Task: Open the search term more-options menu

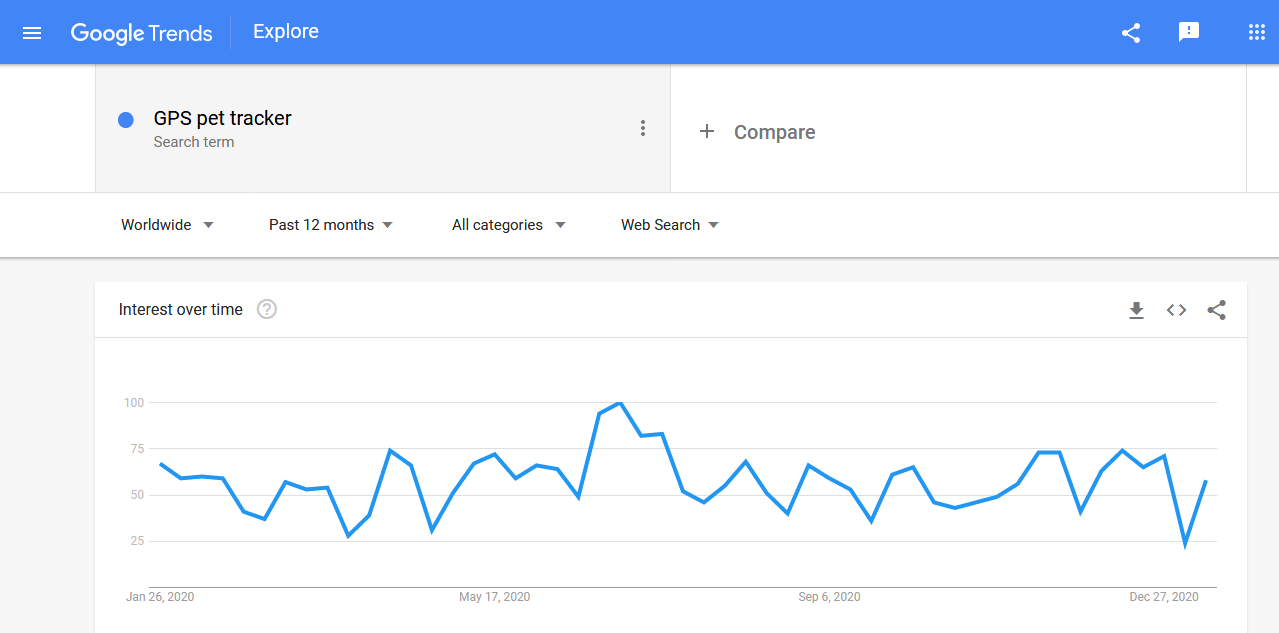Action: (643, 128)
